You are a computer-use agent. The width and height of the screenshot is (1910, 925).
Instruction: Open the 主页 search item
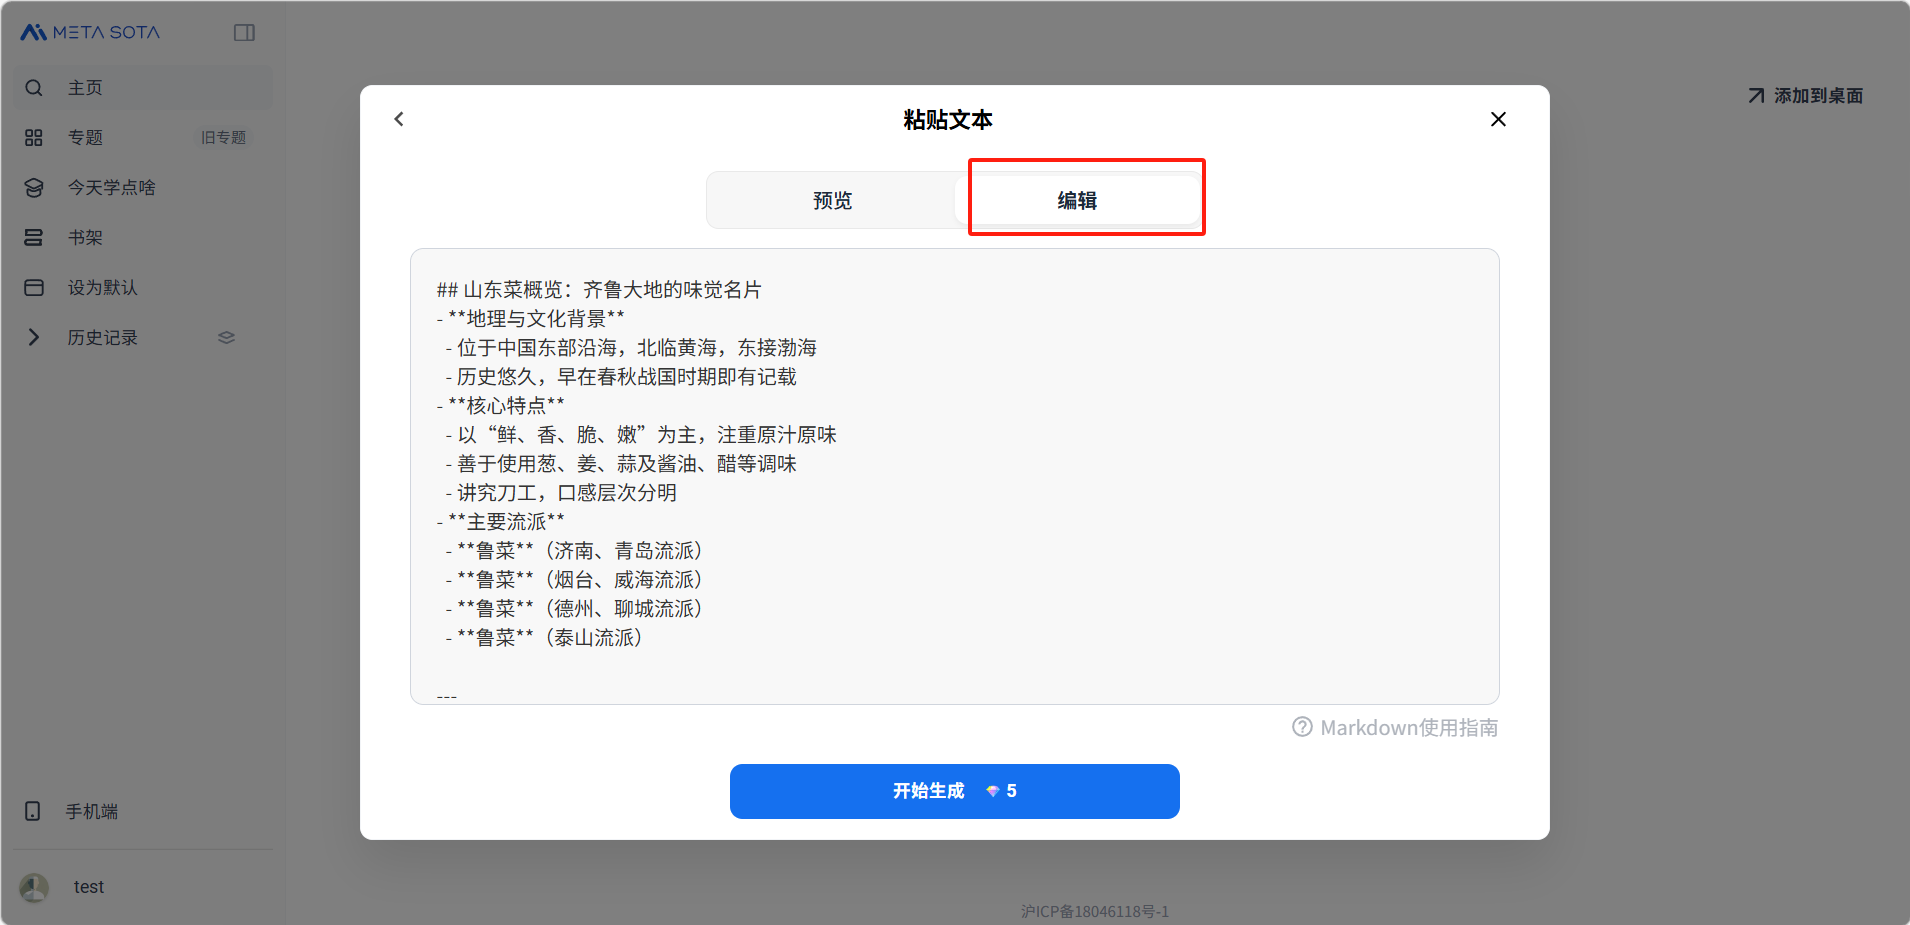click(85, 88)
